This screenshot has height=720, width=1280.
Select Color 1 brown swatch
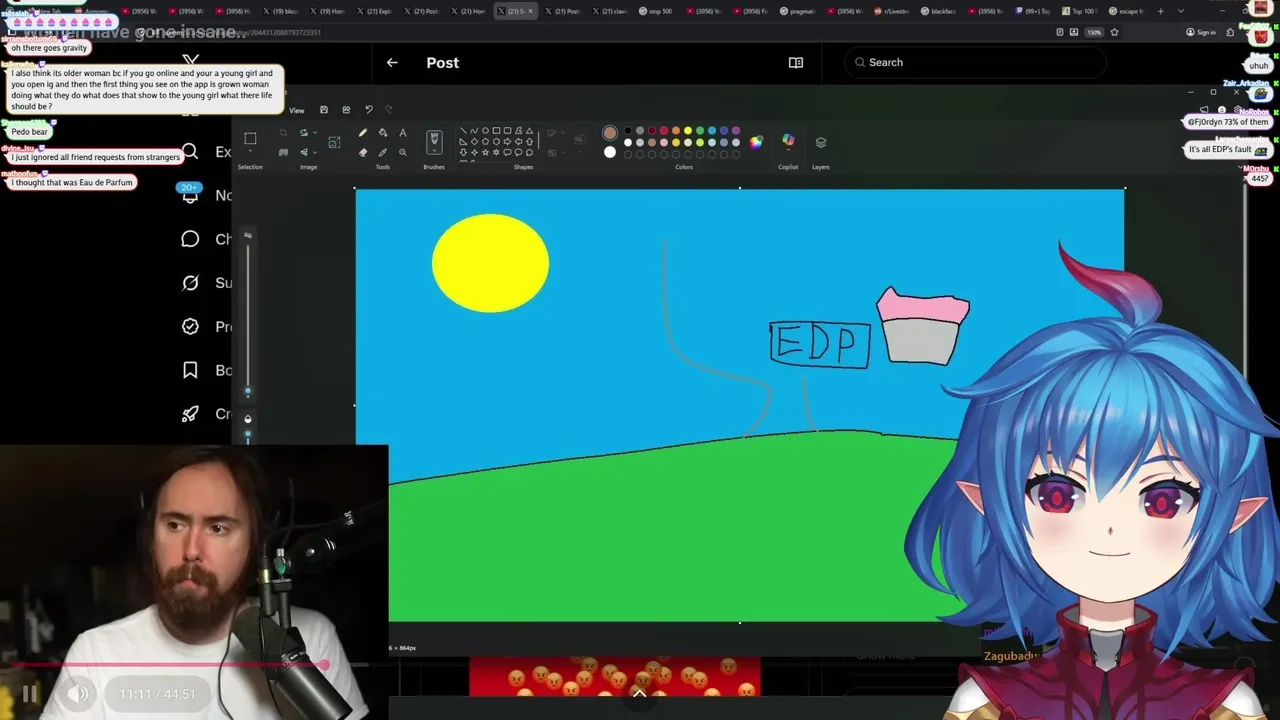click(x=610, y=133)
